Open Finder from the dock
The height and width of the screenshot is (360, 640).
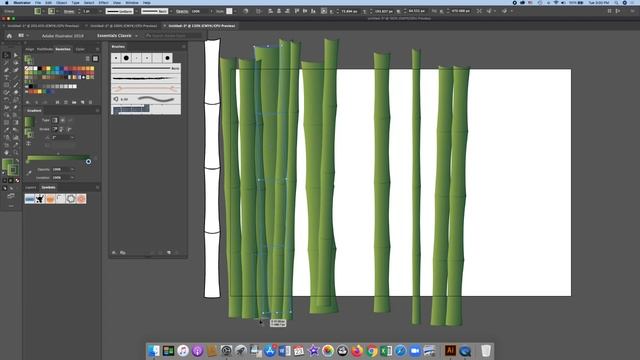click(x=154, y=351)
